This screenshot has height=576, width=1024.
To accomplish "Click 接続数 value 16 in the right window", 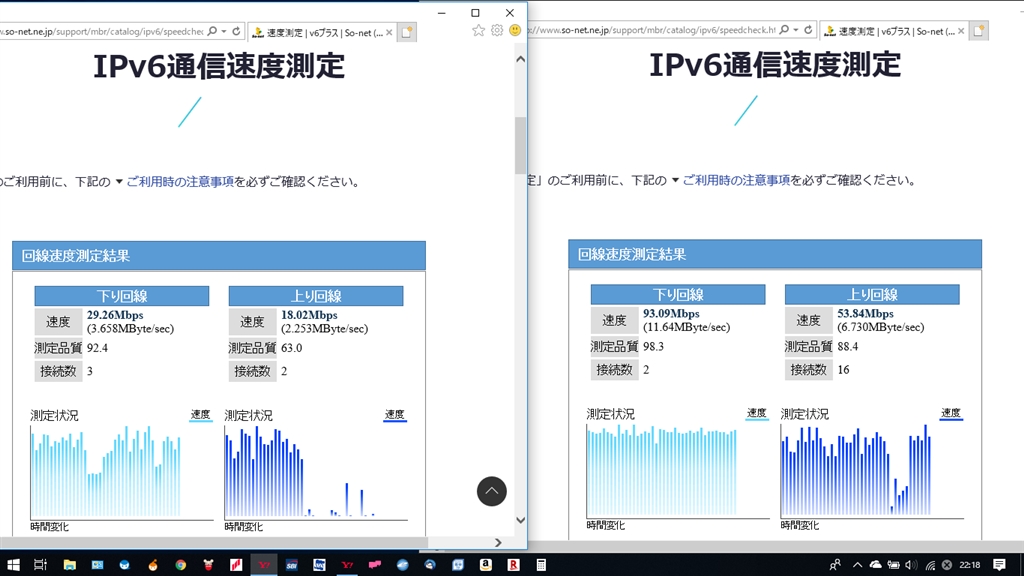I will click(843, 370).
